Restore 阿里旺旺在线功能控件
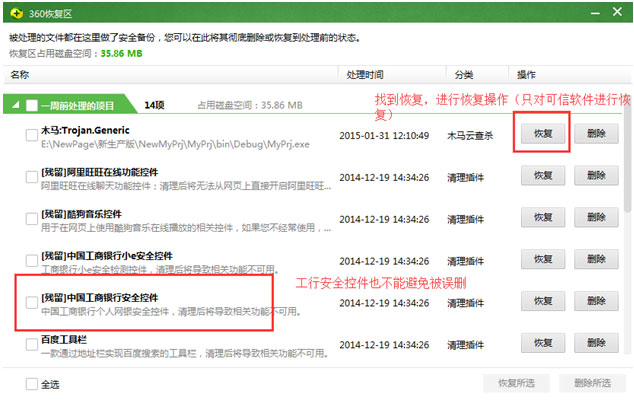 click(543, 176)
